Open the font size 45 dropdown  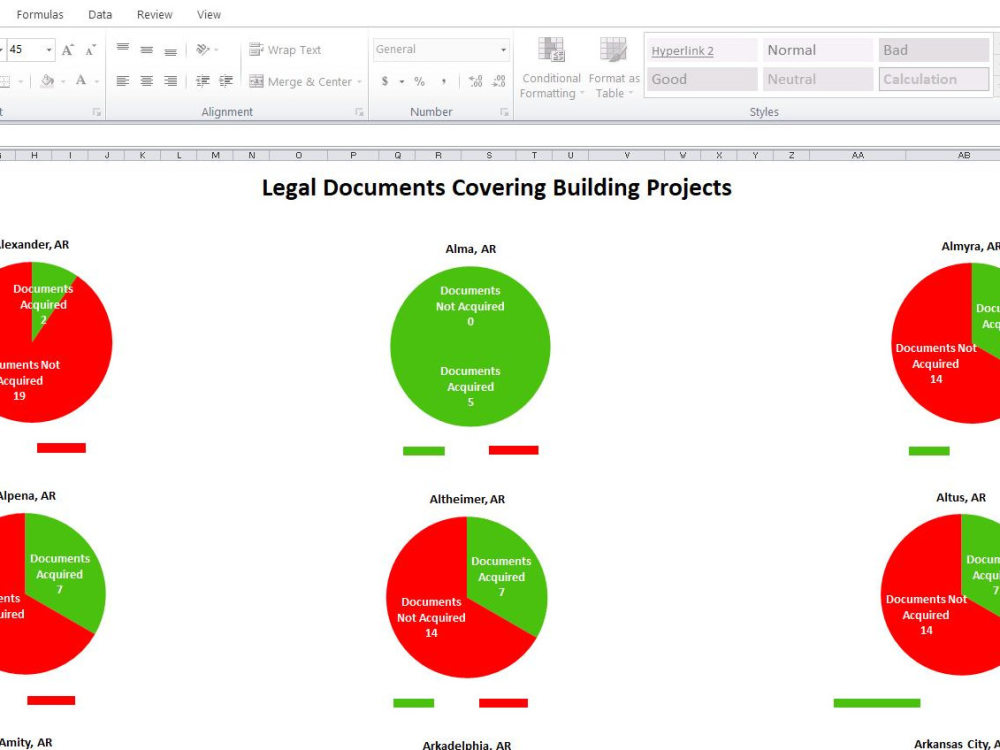coord(48,50)
